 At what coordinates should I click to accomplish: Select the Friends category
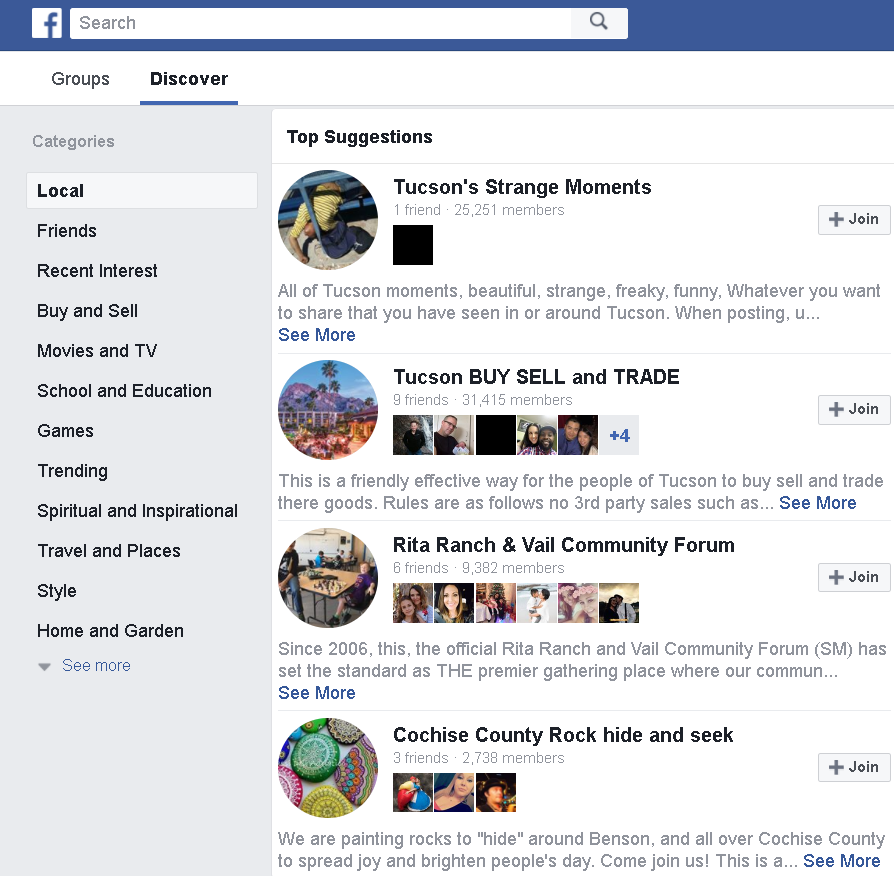(66, 230)
